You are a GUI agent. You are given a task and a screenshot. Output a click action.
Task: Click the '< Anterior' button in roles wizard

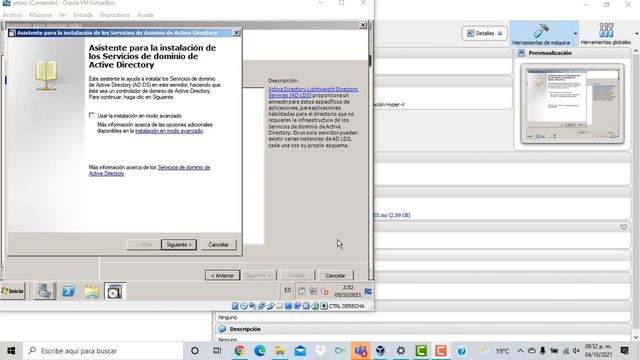[x=222, y=276]
